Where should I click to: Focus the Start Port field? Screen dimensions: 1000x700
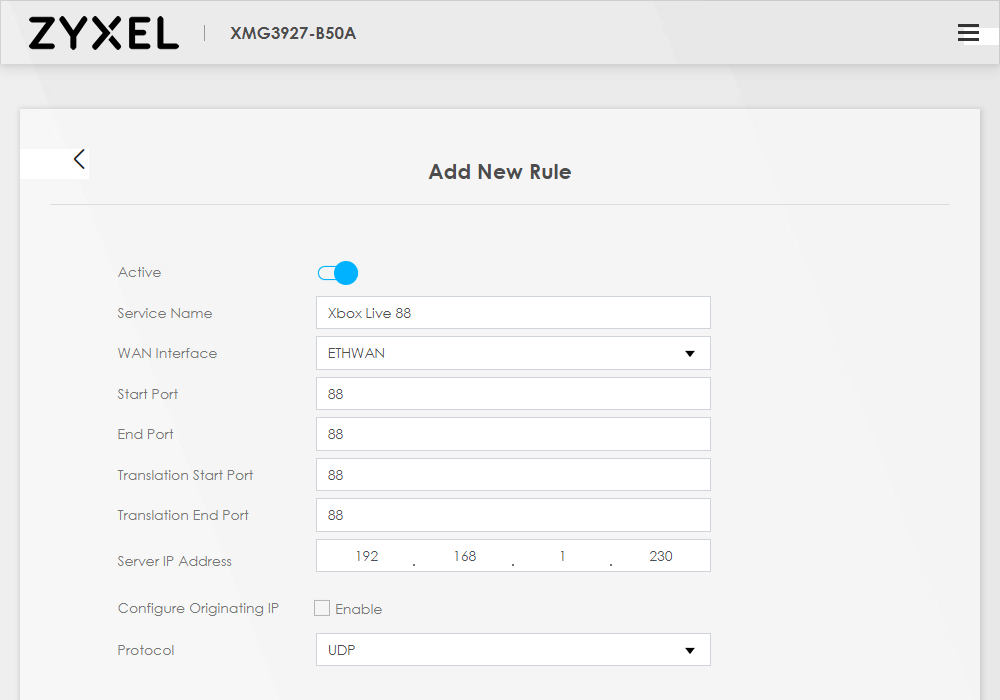512,394
